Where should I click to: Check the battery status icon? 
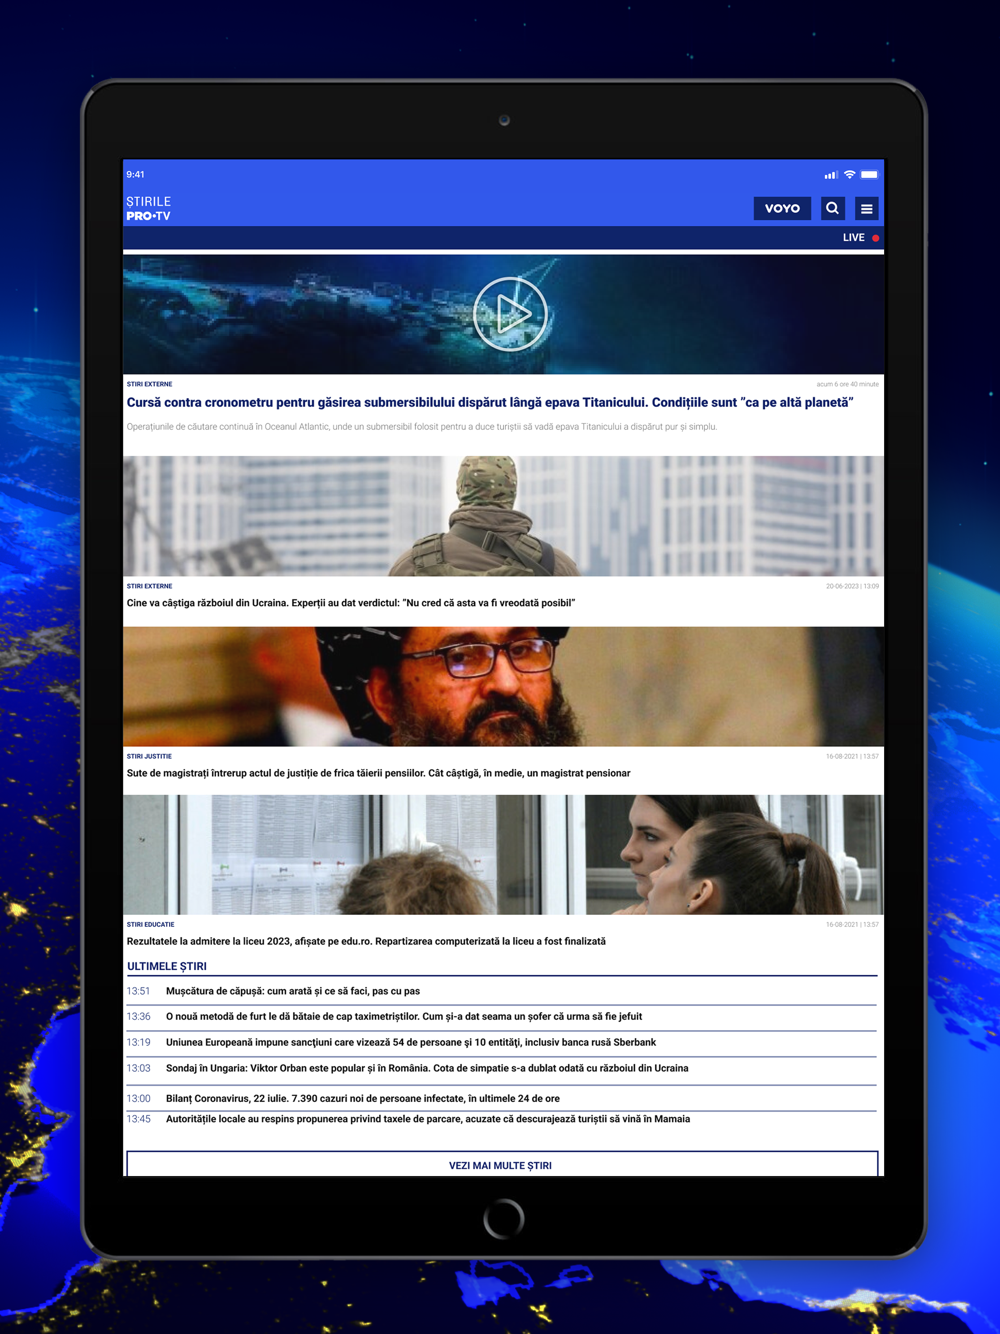tap(869, 174)
